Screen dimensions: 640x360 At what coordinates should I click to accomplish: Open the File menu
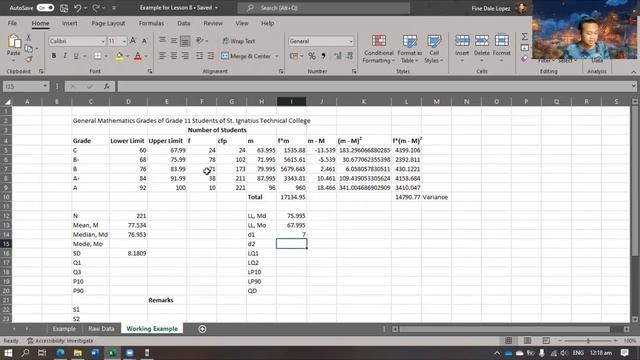tap(12, 23)
